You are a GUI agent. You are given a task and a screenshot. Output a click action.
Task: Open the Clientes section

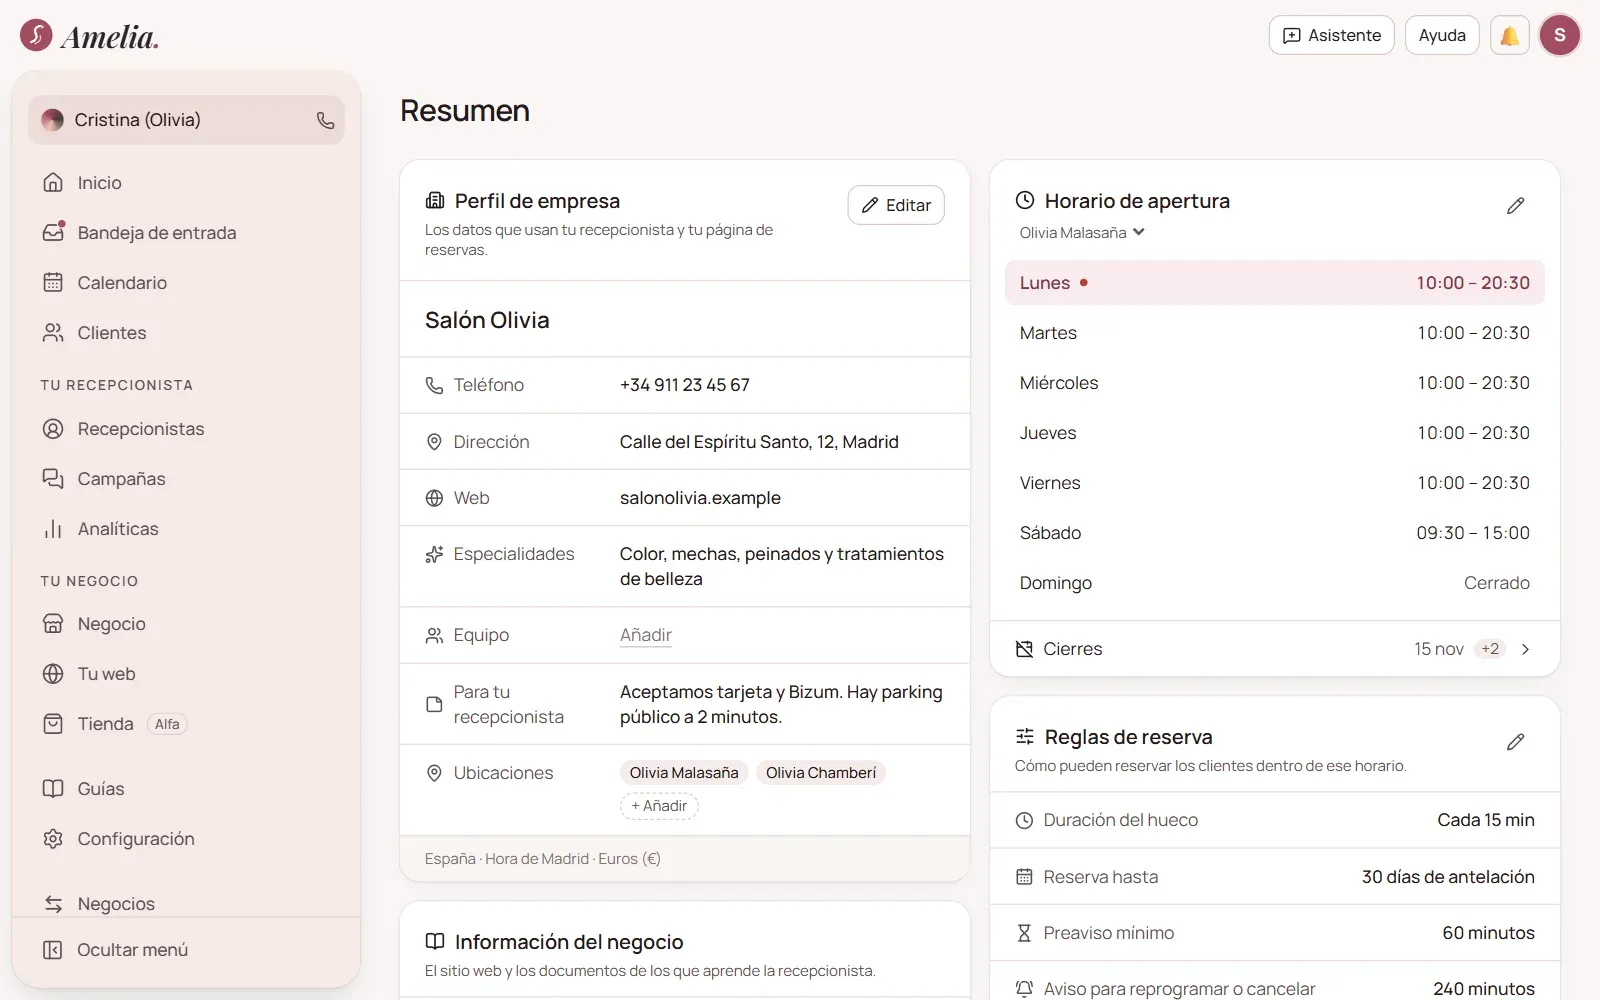tap(186, 333)
